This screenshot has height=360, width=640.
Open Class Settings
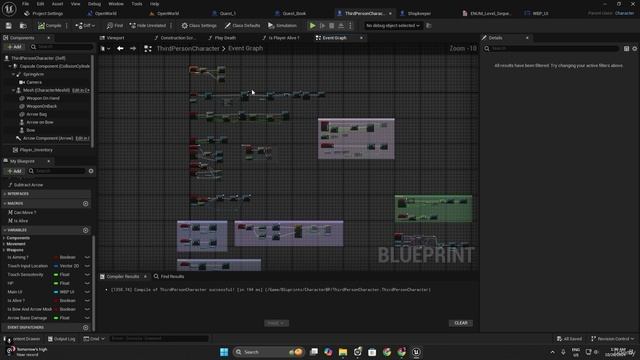click(x=199, y=26)
